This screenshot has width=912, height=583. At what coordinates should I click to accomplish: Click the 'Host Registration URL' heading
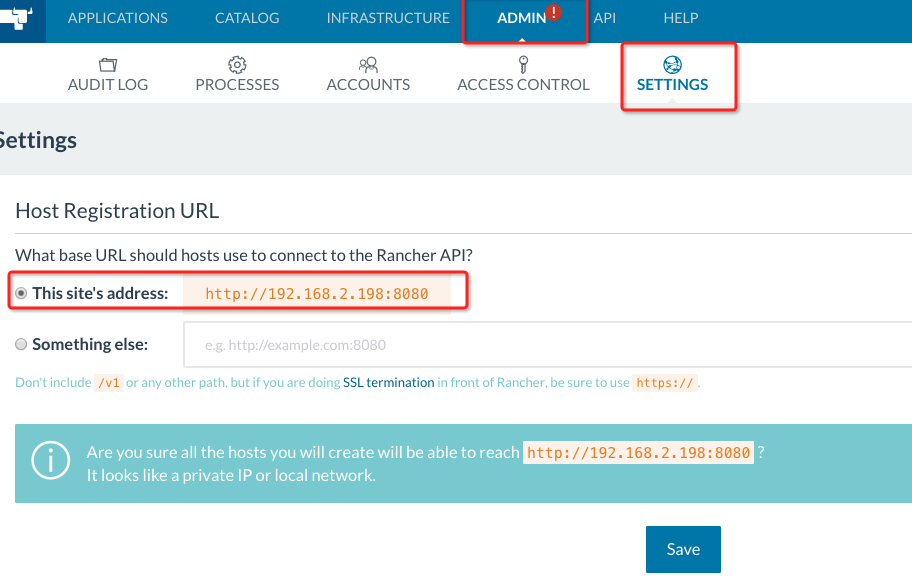pos(117,211)
